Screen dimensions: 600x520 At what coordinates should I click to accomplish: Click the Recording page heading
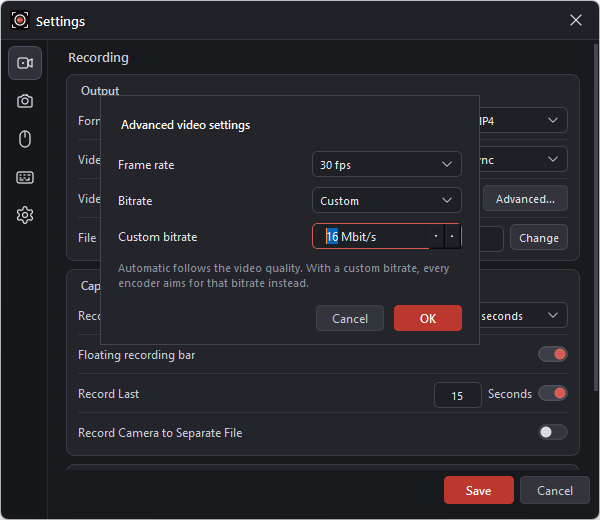tap(98, 57)
